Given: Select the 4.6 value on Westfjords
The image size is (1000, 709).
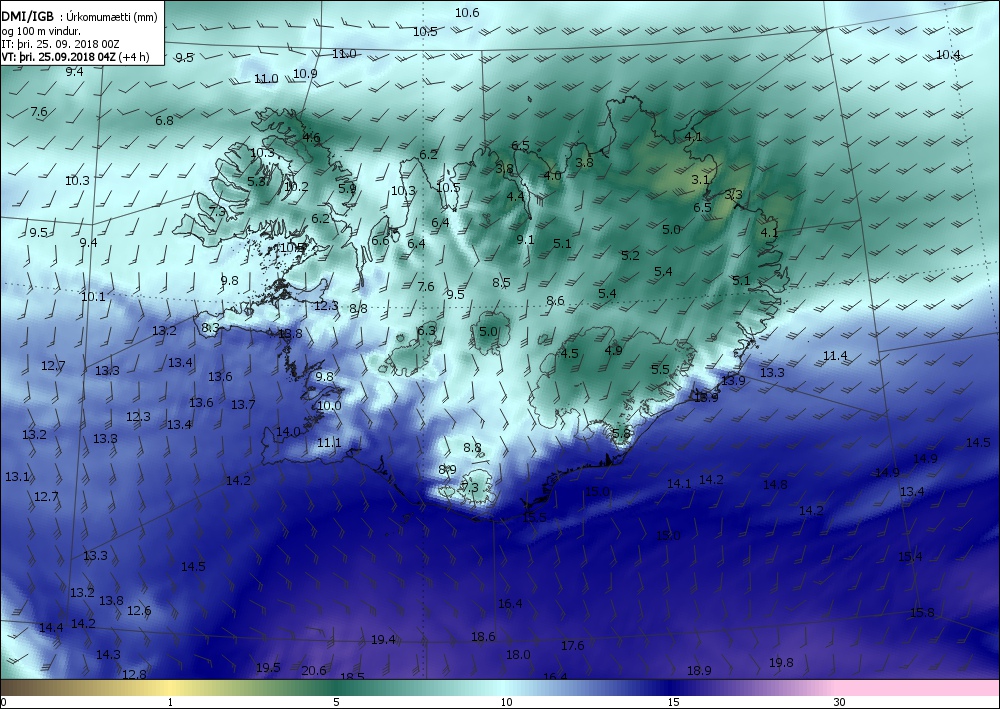Looking at the screenshot, I should 311,136.
